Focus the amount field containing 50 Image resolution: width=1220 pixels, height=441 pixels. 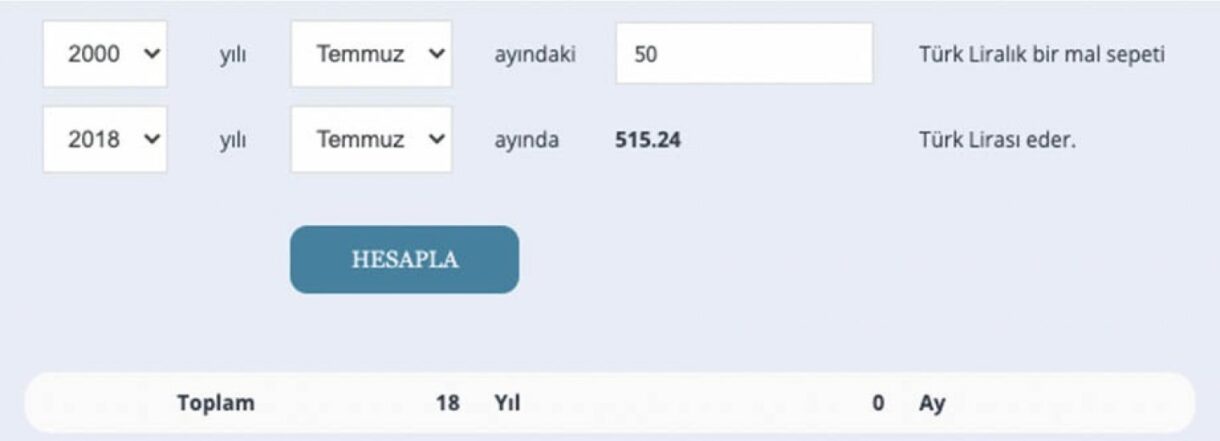coord(744,54)
